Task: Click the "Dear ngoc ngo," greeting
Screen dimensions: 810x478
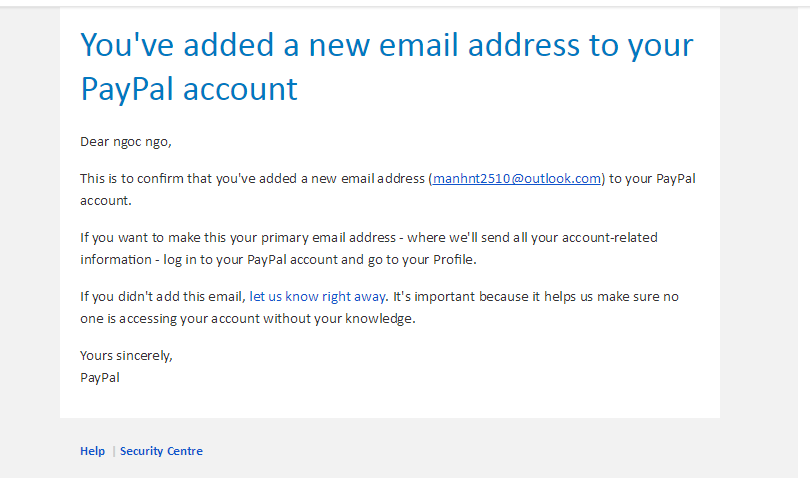Action: (126, 142)
